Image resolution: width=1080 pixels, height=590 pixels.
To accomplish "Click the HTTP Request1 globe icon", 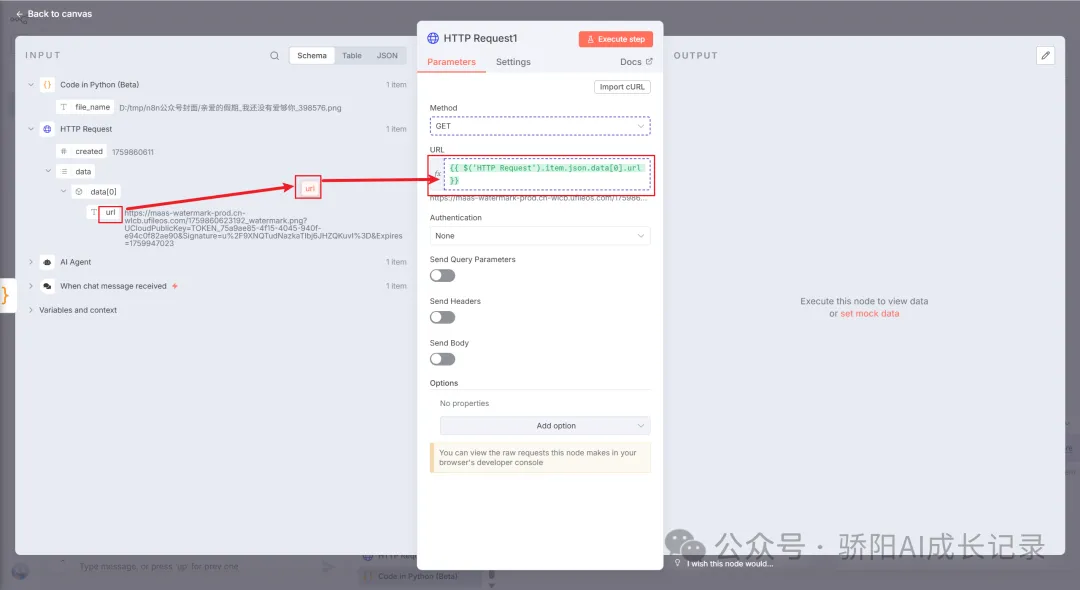I will 433,39.
